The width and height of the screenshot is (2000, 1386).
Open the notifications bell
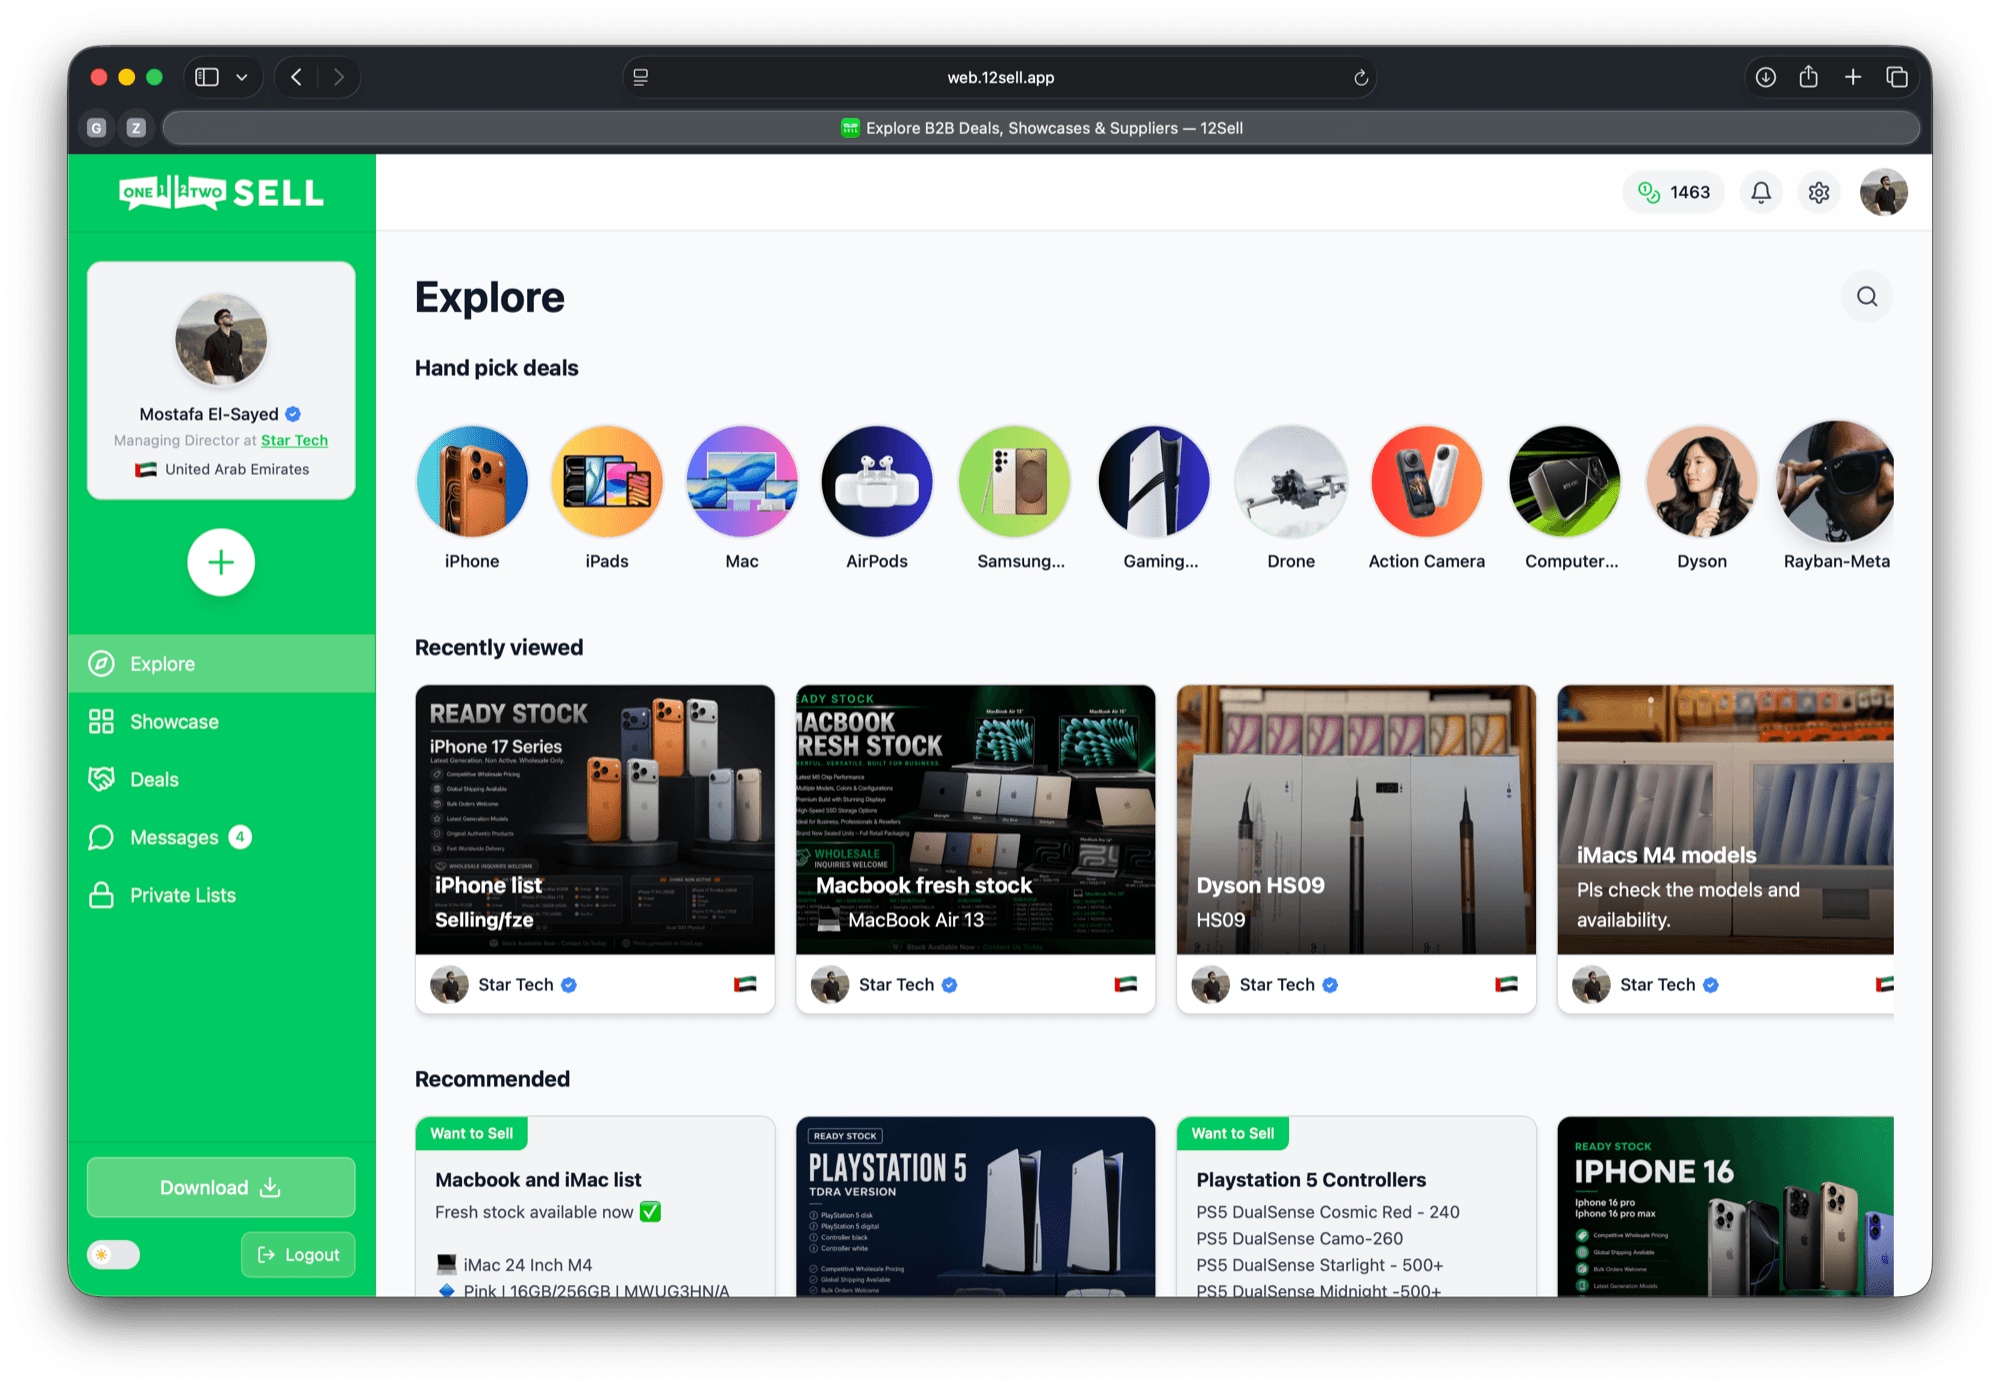(x=1761, y=192)
